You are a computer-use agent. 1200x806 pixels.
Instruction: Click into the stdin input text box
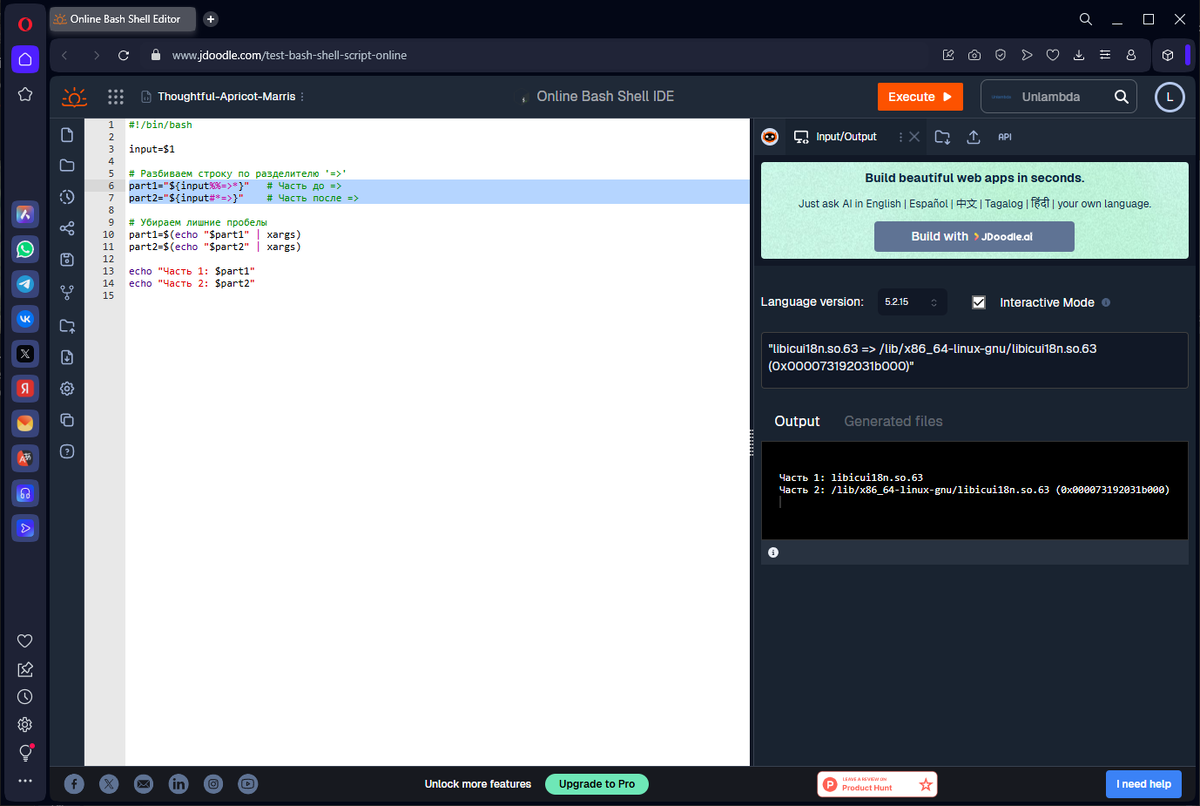tap(974, 360)
